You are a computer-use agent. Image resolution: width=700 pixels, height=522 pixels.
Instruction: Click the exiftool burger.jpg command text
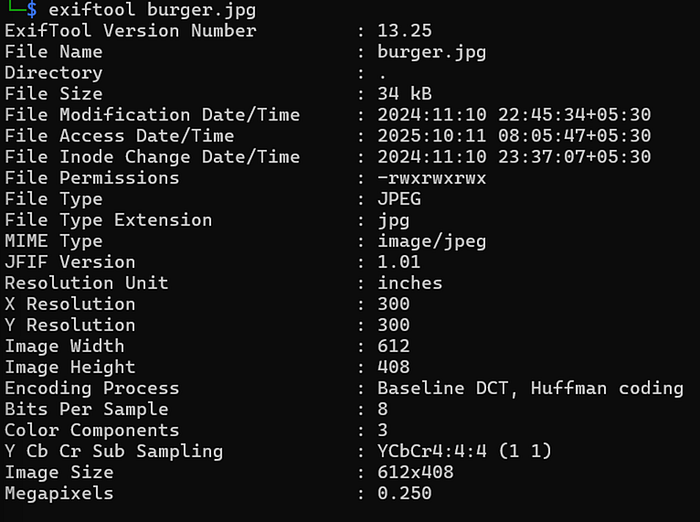pos(152,10)
